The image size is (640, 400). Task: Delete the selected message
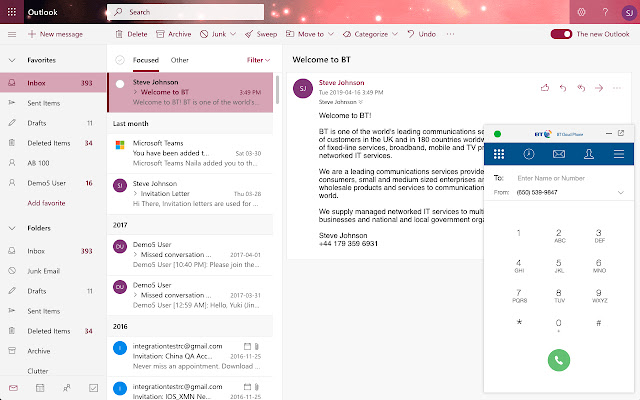[131, 34]
